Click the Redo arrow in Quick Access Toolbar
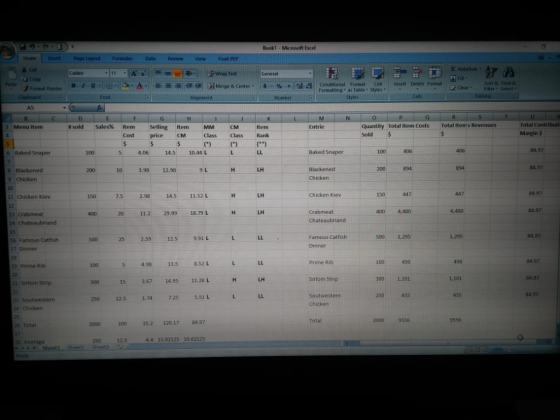Viewport: 560px width, 420px height. pyautogui.click(x=46, y=47)
